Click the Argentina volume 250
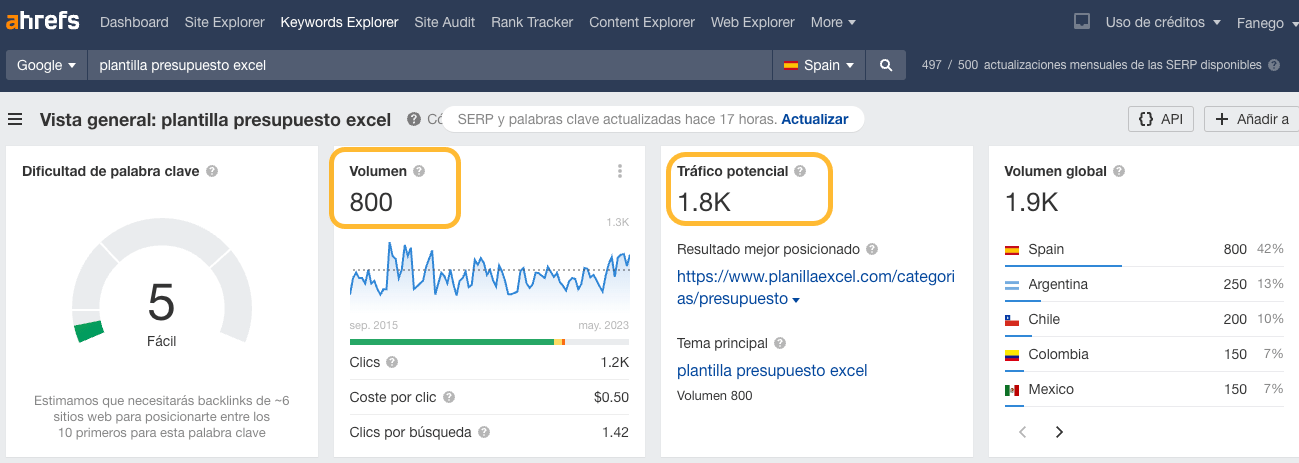The width and height of the screenshot is (1299, 463). [1235, 285]
